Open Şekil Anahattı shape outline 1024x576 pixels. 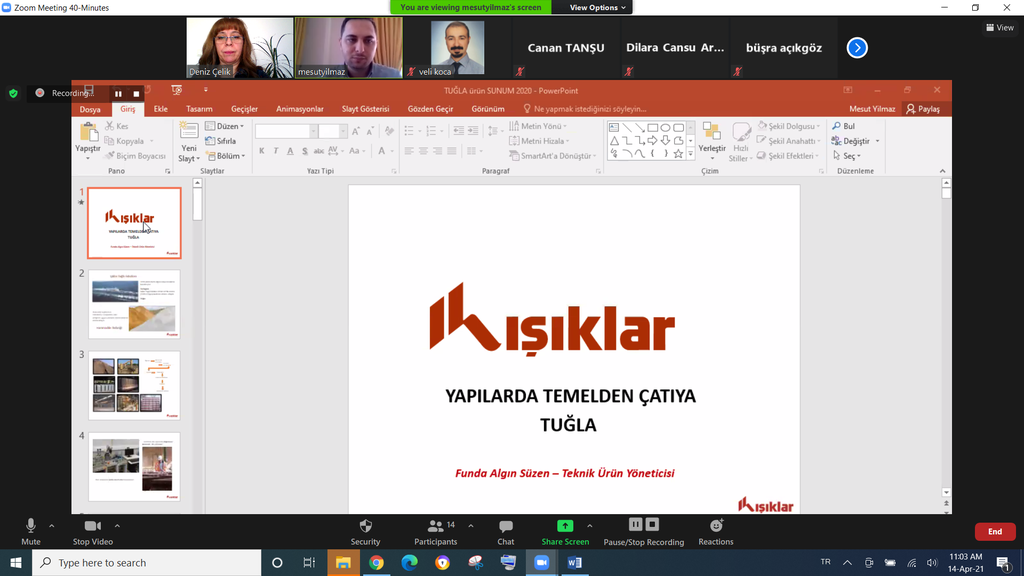[789, 141]
